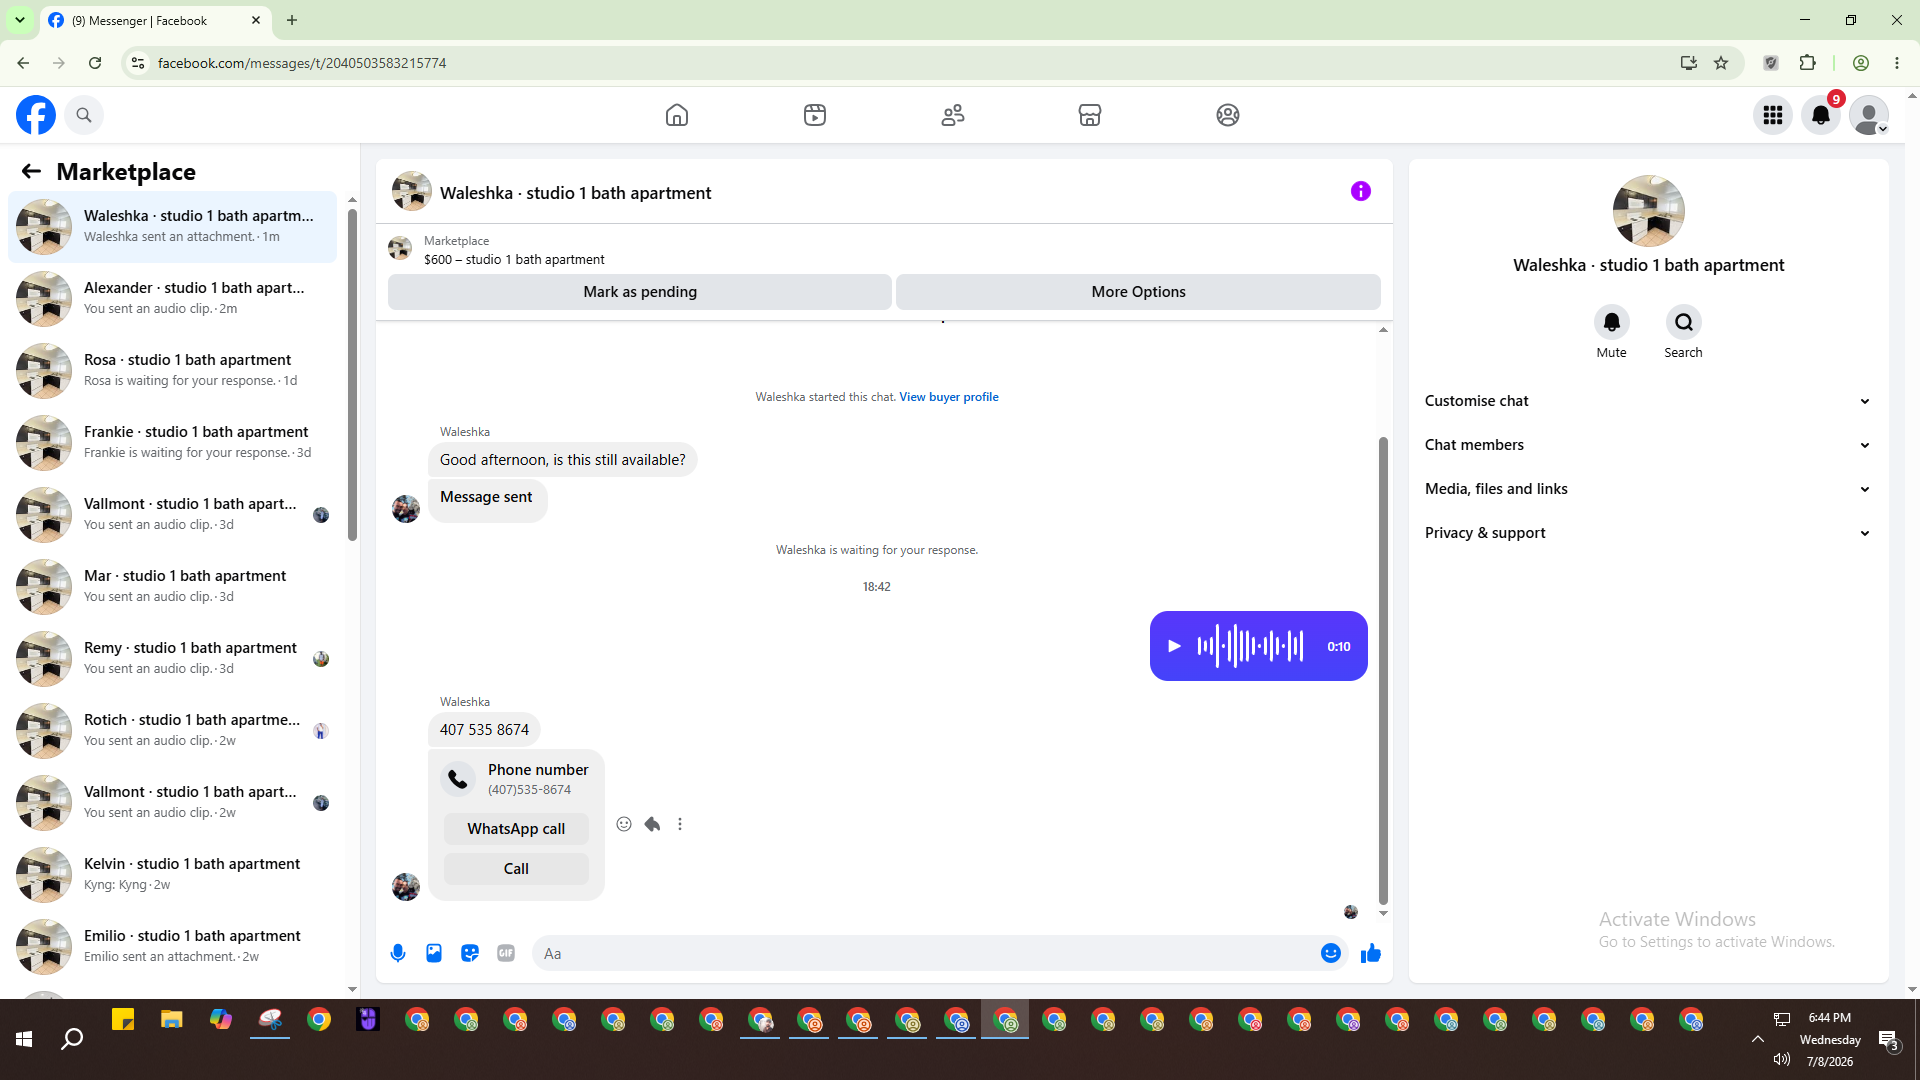Open More Options for the listing
Viewport: 1920px width, 1080px height.
coord(1138,292)
